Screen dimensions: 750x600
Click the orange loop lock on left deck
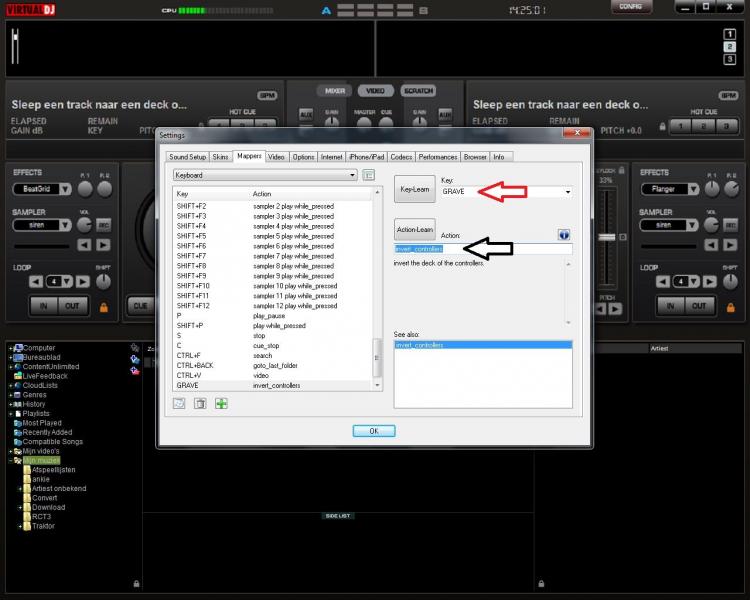coord(104,307)
